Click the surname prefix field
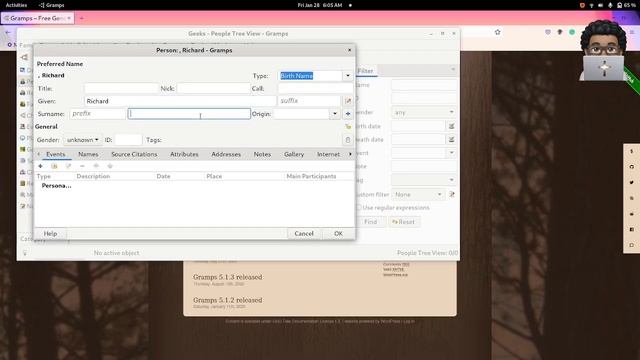 [x=98, y=114]
